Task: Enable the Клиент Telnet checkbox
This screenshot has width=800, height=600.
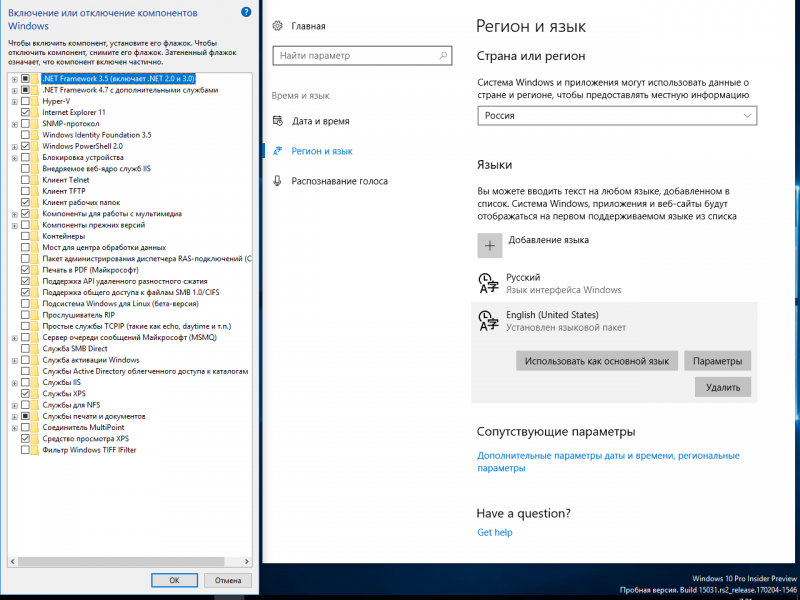Action: [x=25, y=180]
